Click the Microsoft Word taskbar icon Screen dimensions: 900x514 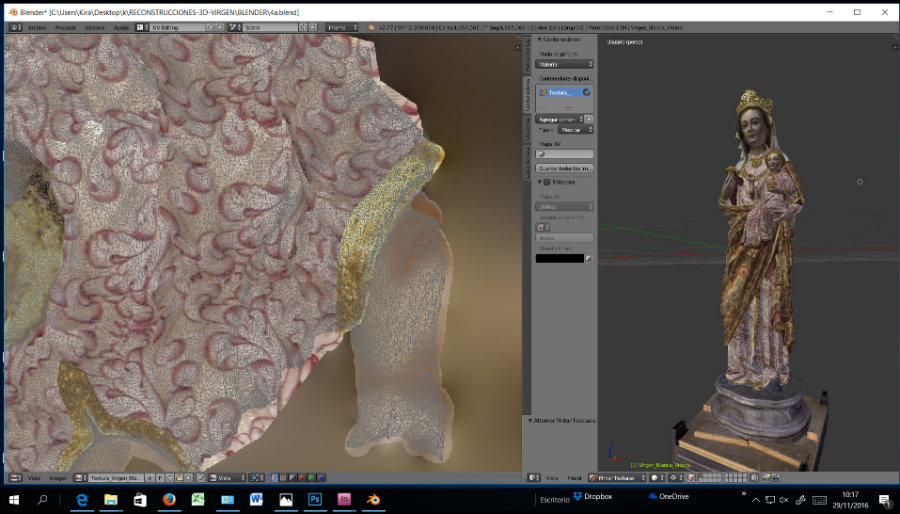(256, 498)
